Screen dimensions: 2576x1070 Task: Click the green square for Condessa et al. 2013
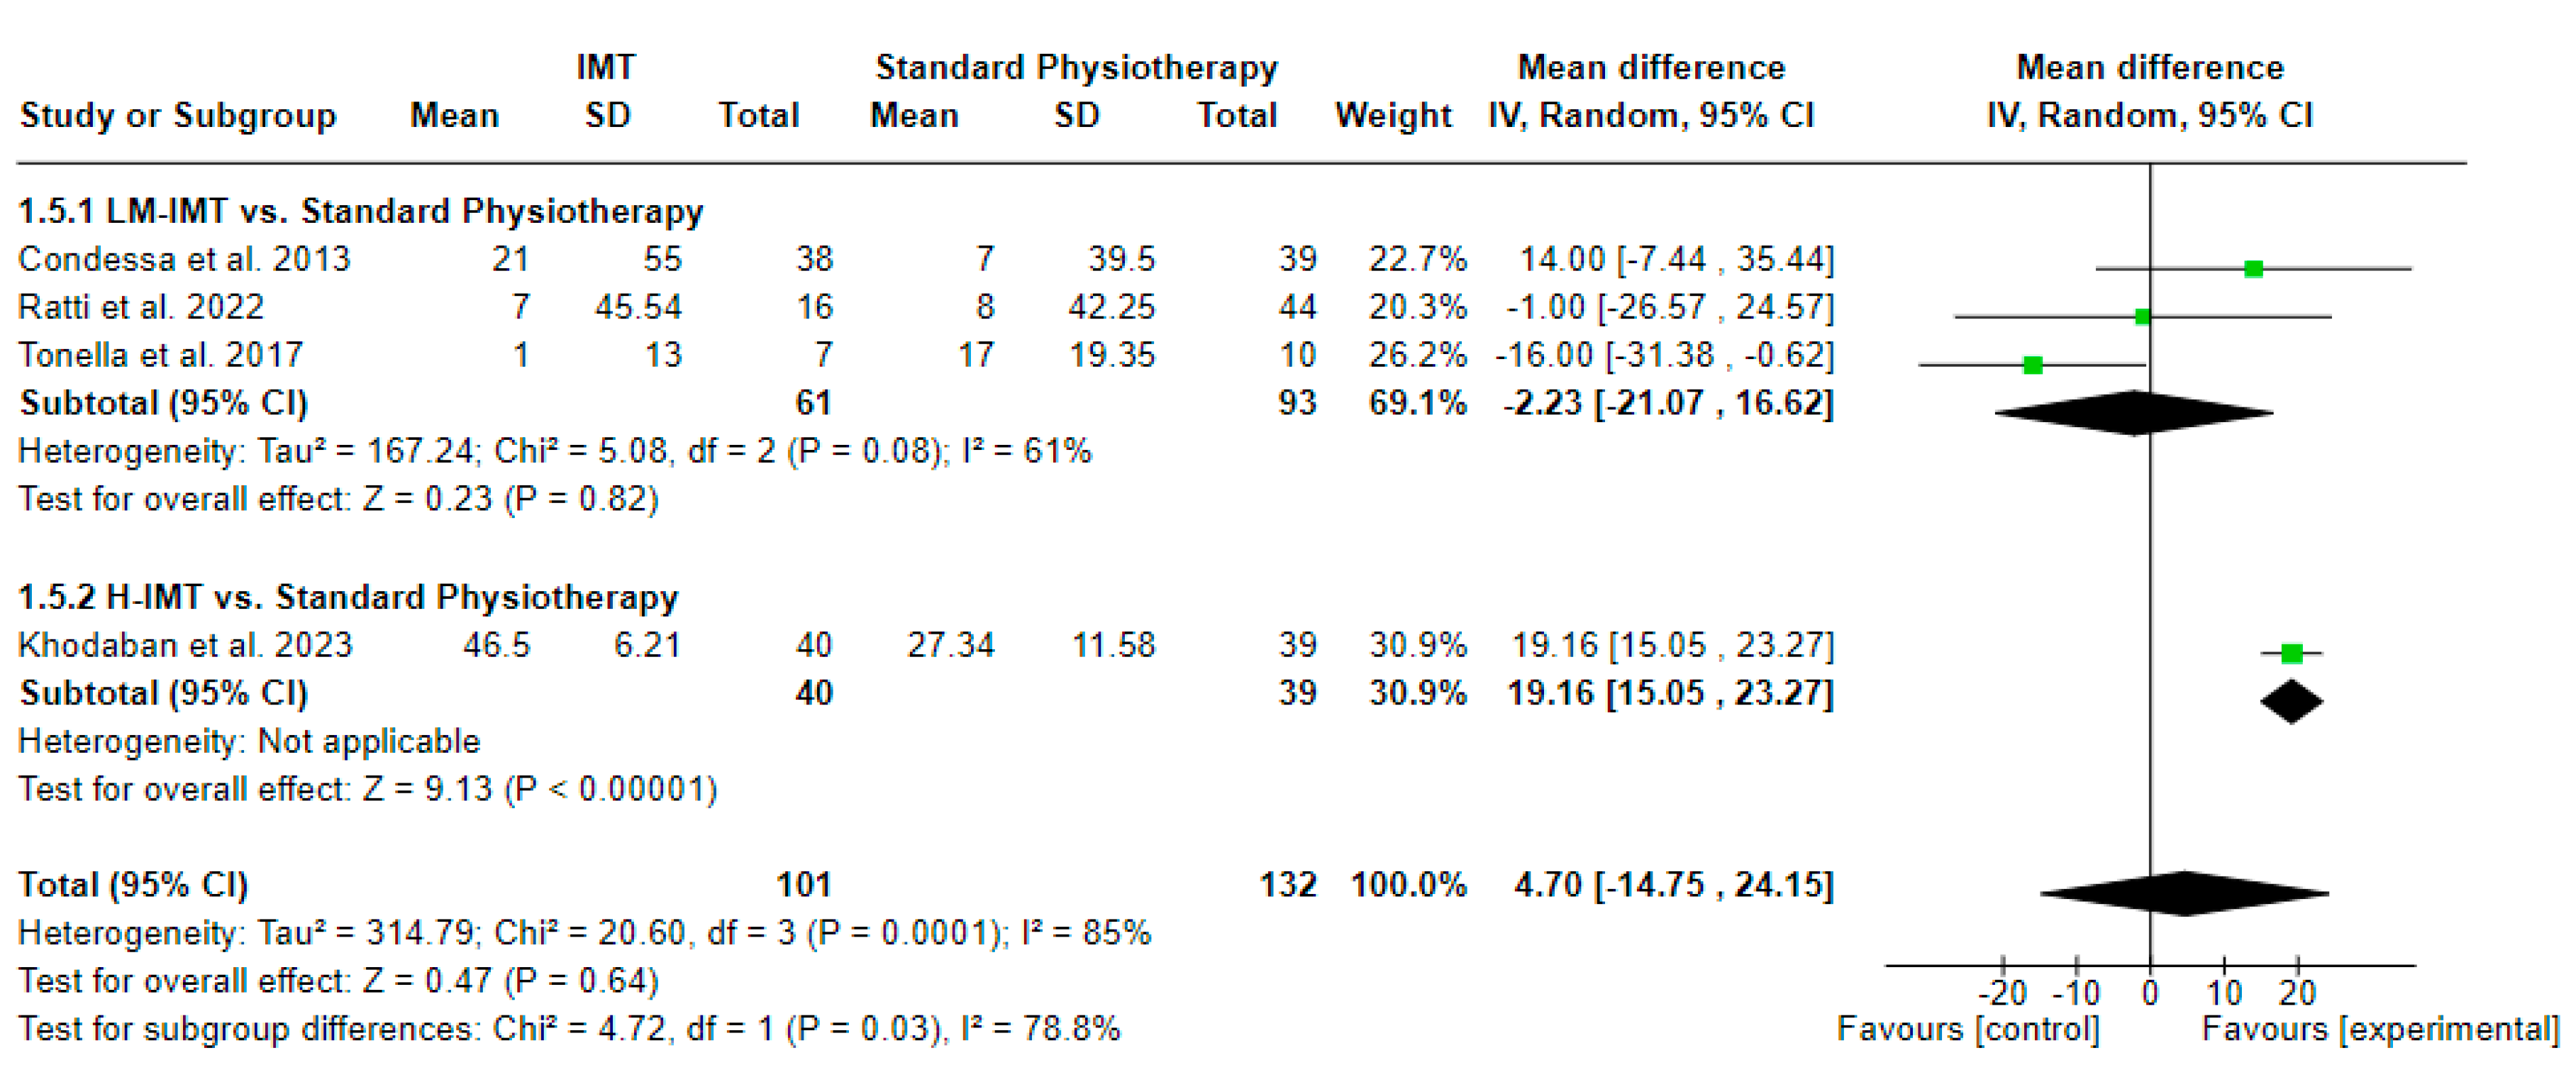(x=2253, y=268)
